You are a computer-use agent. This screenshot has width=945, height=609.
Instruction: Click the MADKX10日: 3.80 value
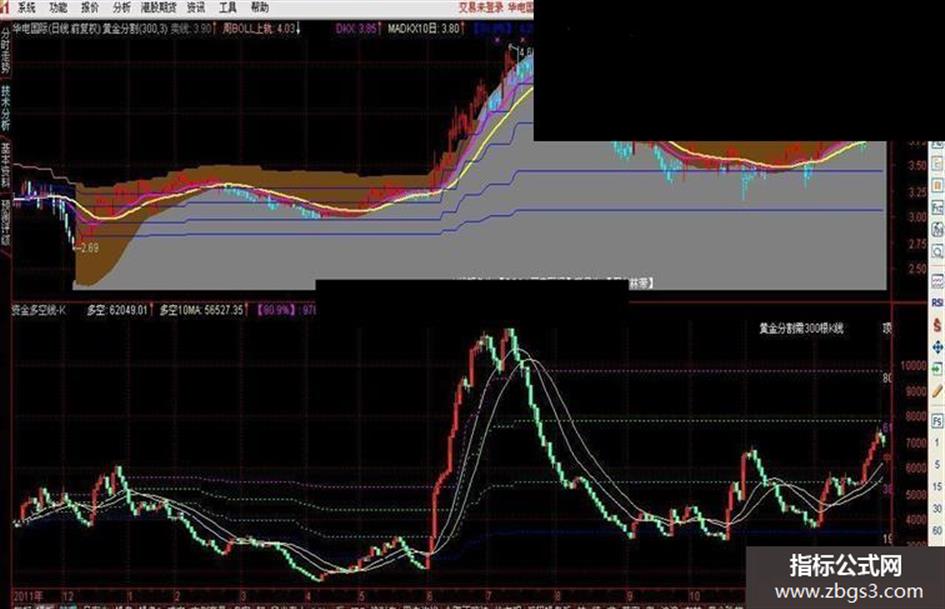[x=425, y=28]
